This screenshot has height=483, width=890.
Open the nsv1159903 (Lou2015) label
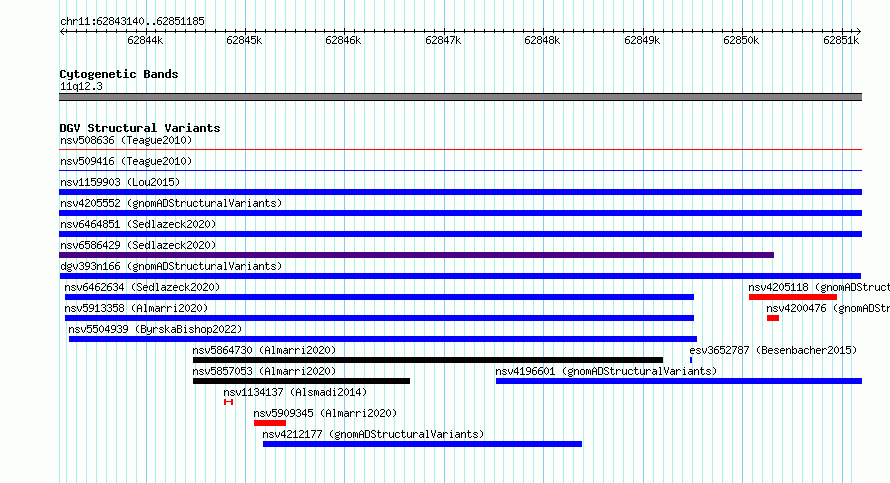click(x=120, y=182)
